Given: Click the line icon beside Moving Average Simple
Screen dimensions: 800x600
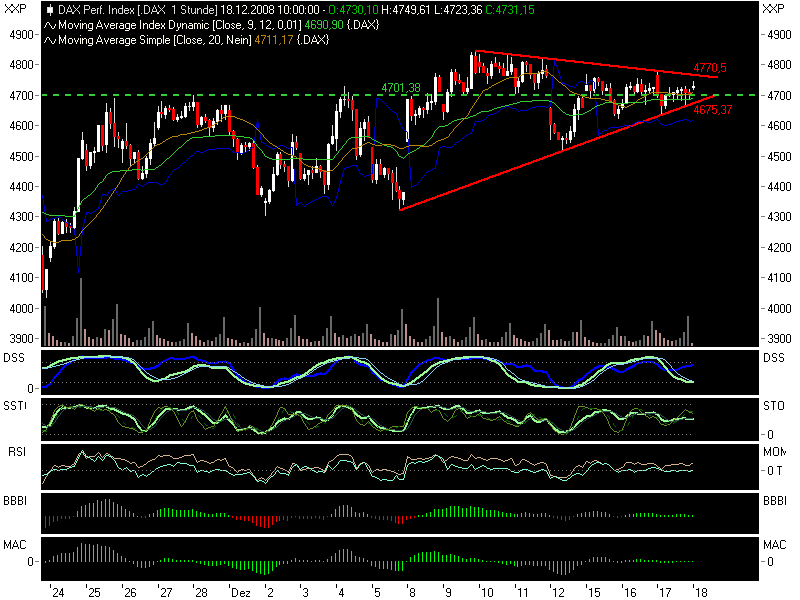Looking at the screenshot, I should click(51, 40).
